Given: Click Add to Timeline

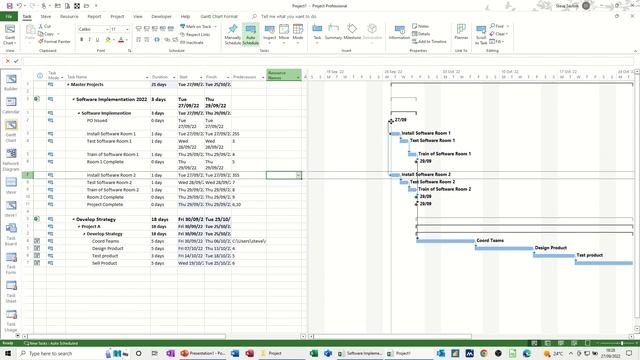Looking at the screenshot, I should point(429,42).
